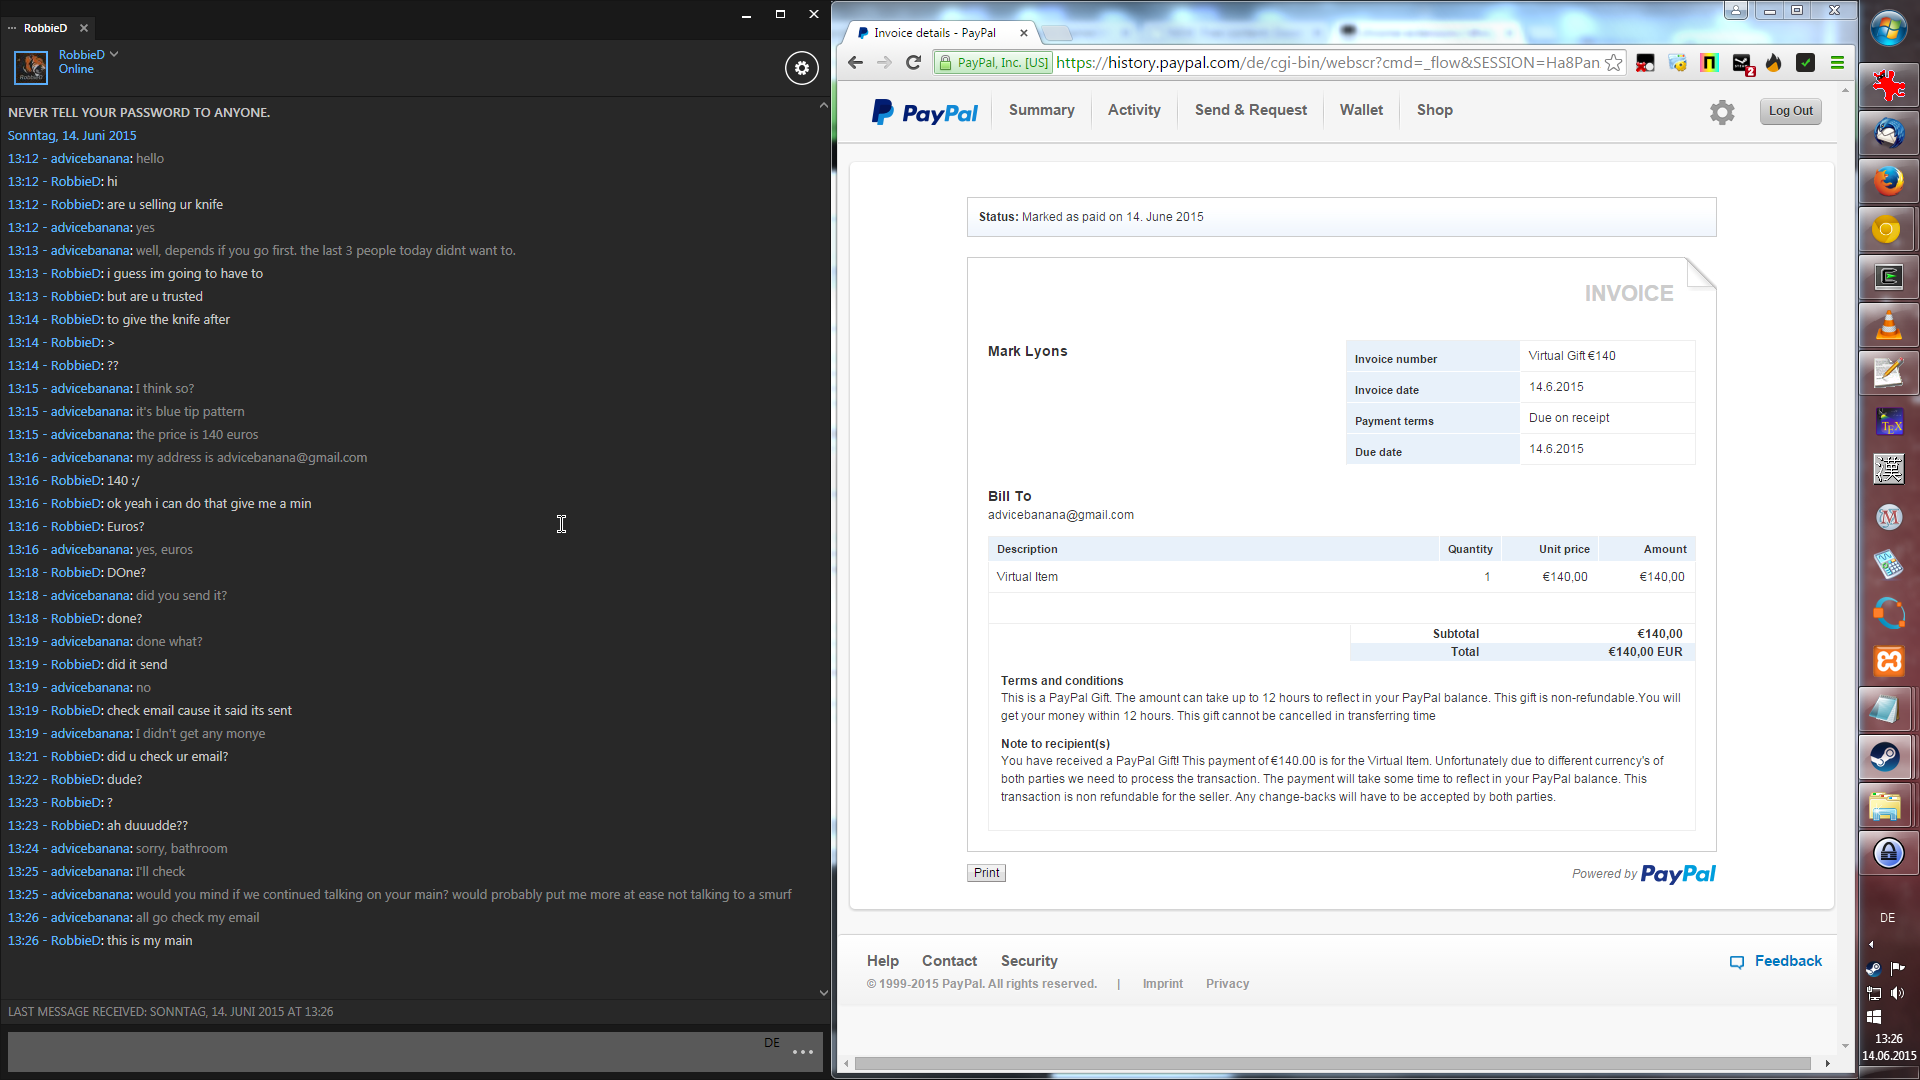
Task: Go to the Wallet menu item
Action: click(x=1361, y=110)
